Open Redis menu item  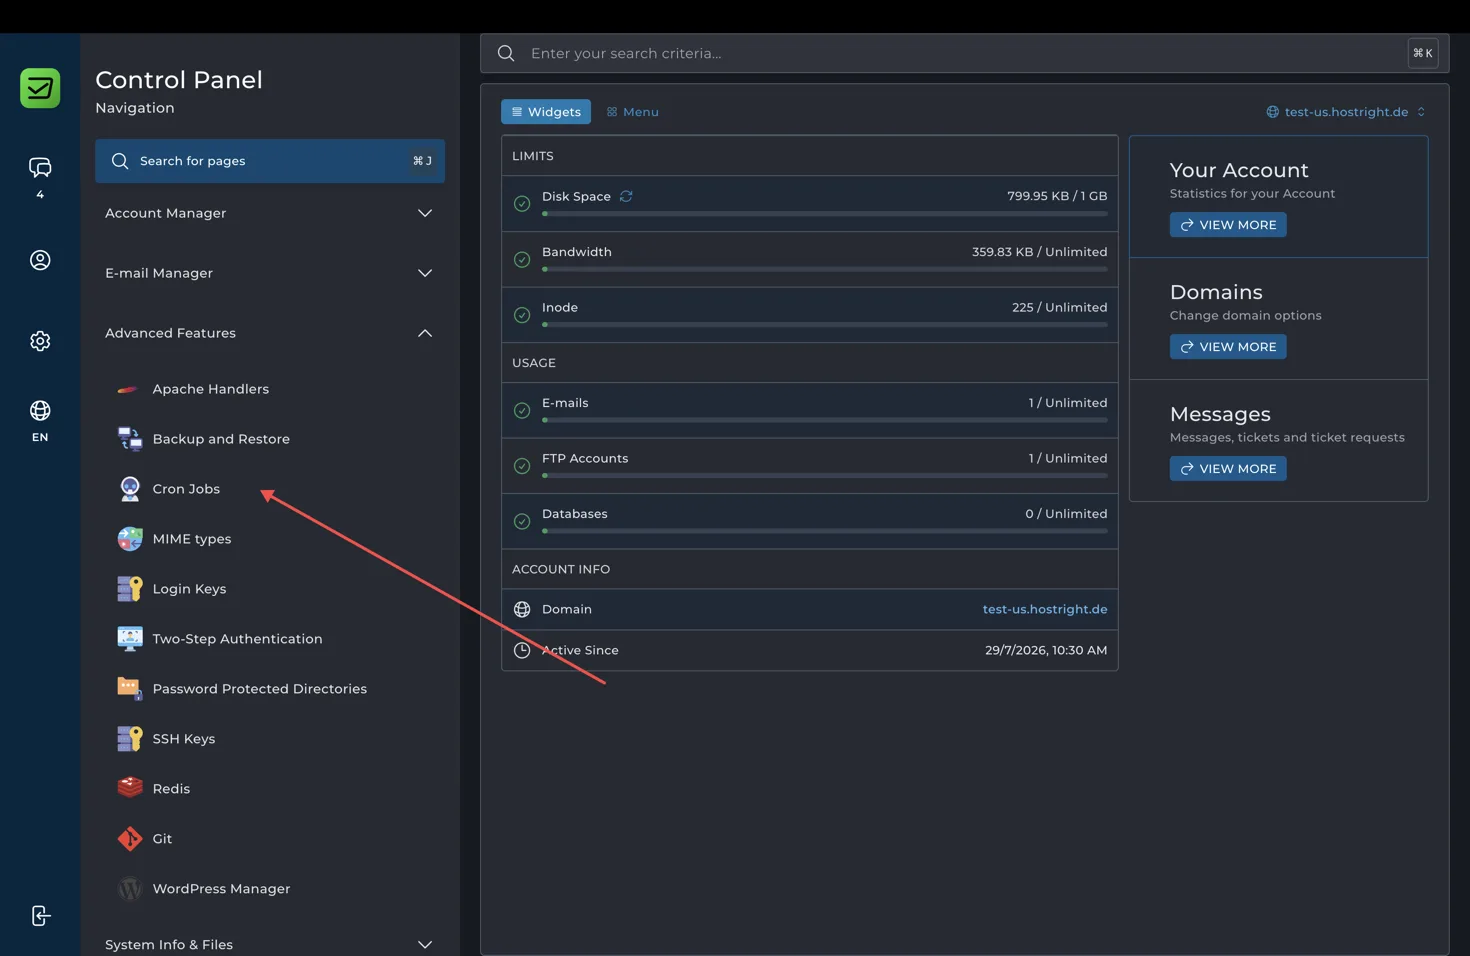point(171,789)
